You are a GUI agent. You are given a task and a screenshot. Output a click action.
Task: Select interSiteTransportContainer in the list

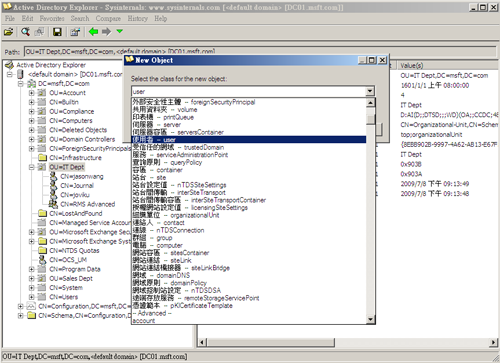249,200
